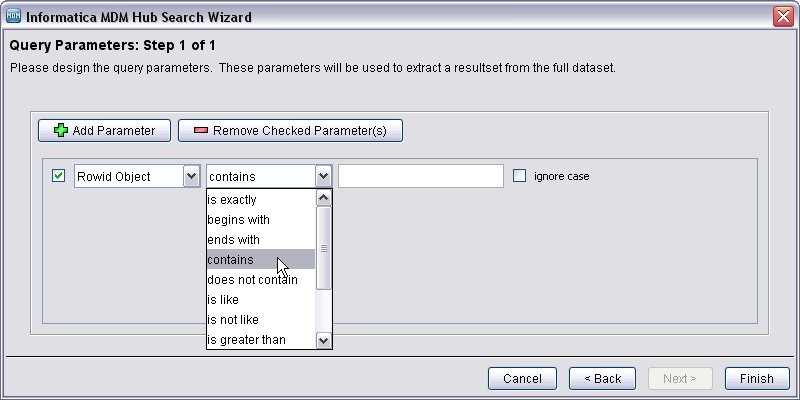Click the Finish button

[757, 379]
